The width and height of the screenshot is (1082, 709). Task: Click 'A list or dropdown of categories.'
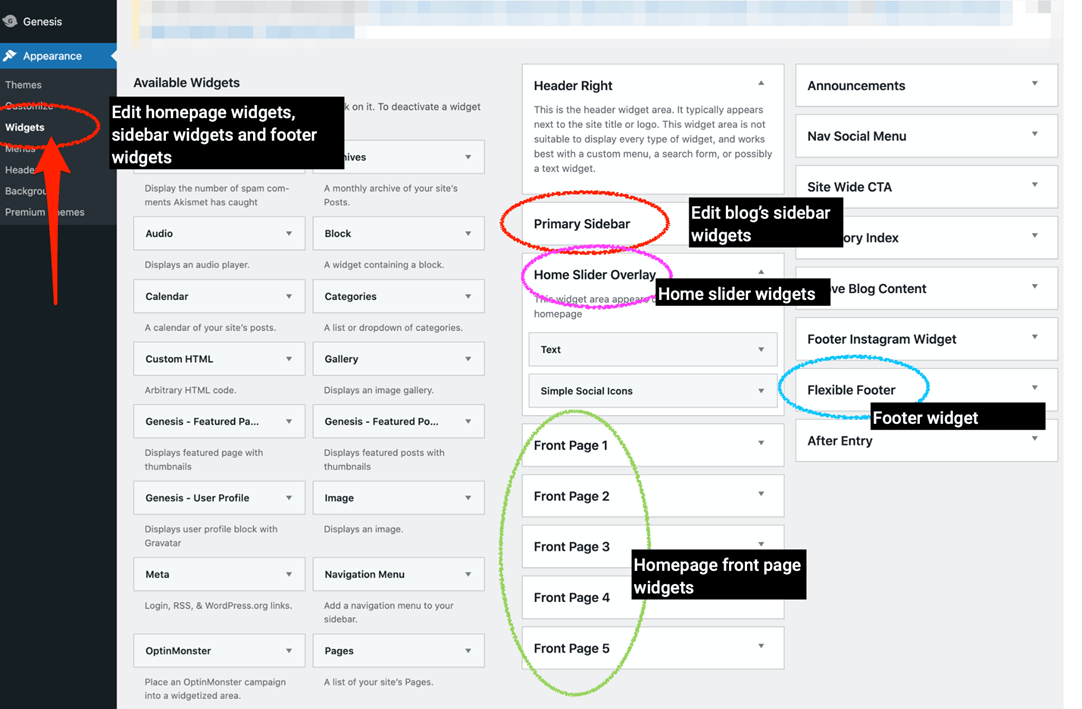(x=393, y=327)
